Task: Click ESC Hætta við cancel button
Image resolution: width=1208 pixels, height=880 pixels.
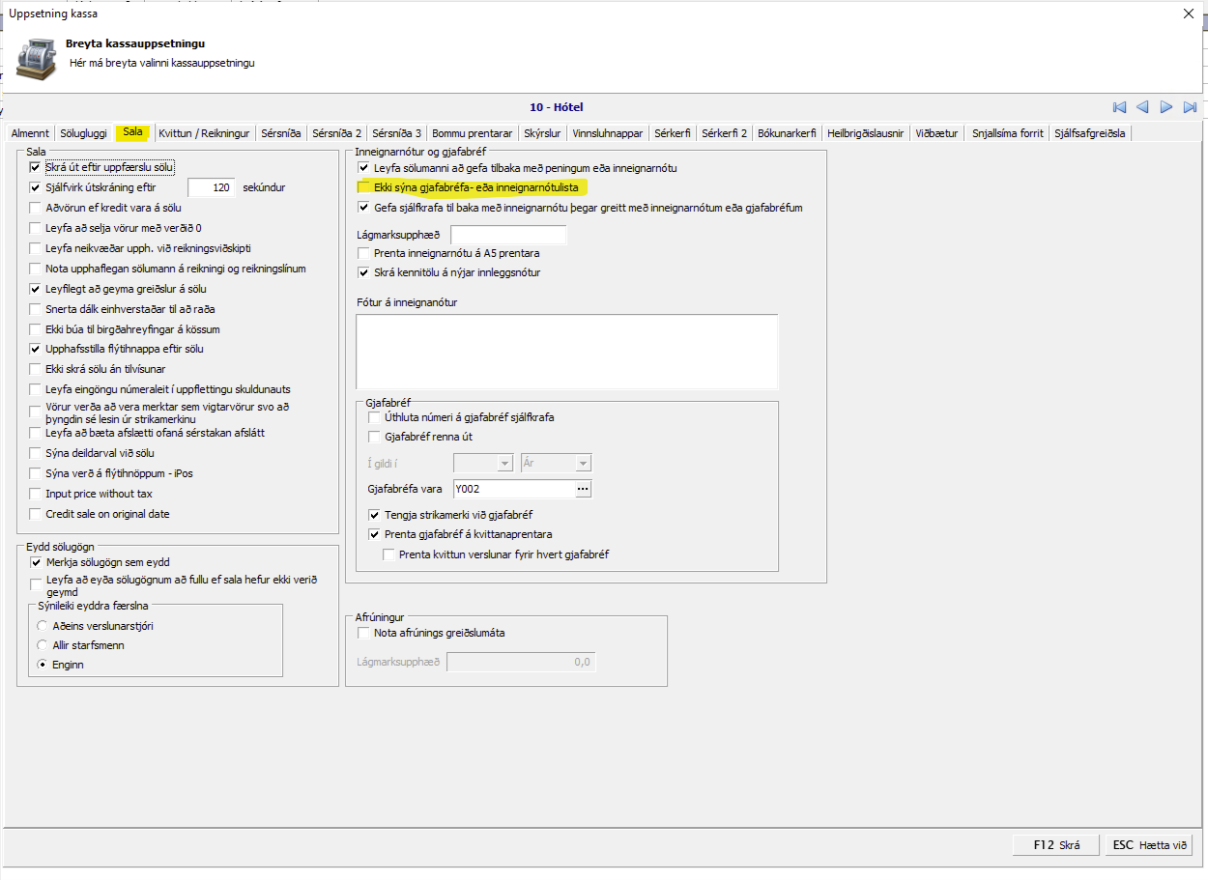Action: point(1150,845)
